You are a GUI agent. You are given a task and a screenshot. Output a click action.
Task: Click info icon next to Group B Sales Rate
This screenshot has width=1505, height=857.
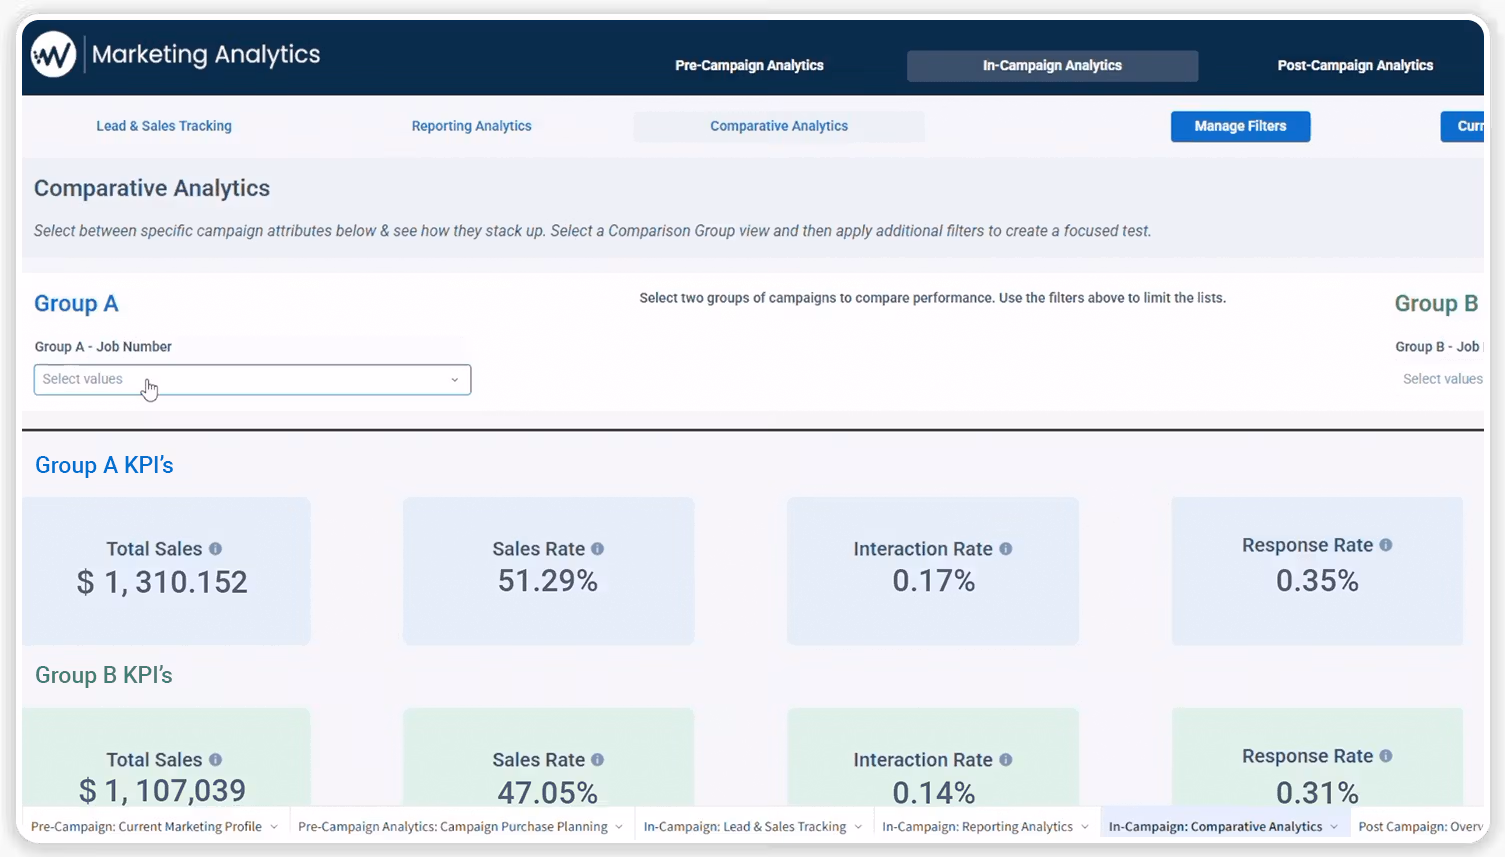click(x=597, y=760)
